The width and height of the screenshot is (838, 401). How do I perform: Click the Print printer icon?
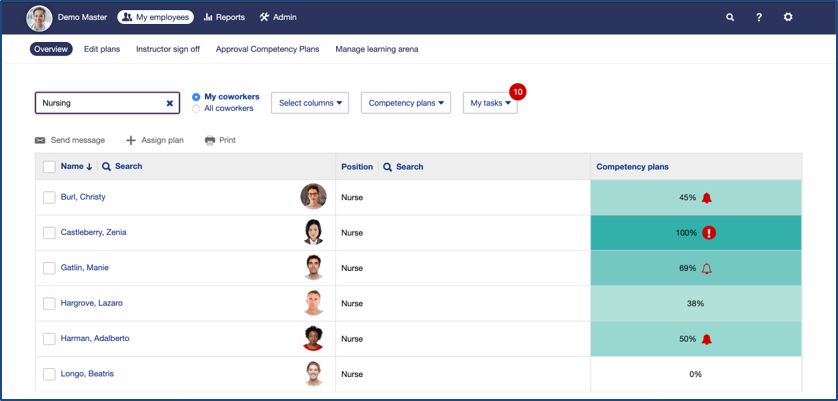tap(210, 141)
